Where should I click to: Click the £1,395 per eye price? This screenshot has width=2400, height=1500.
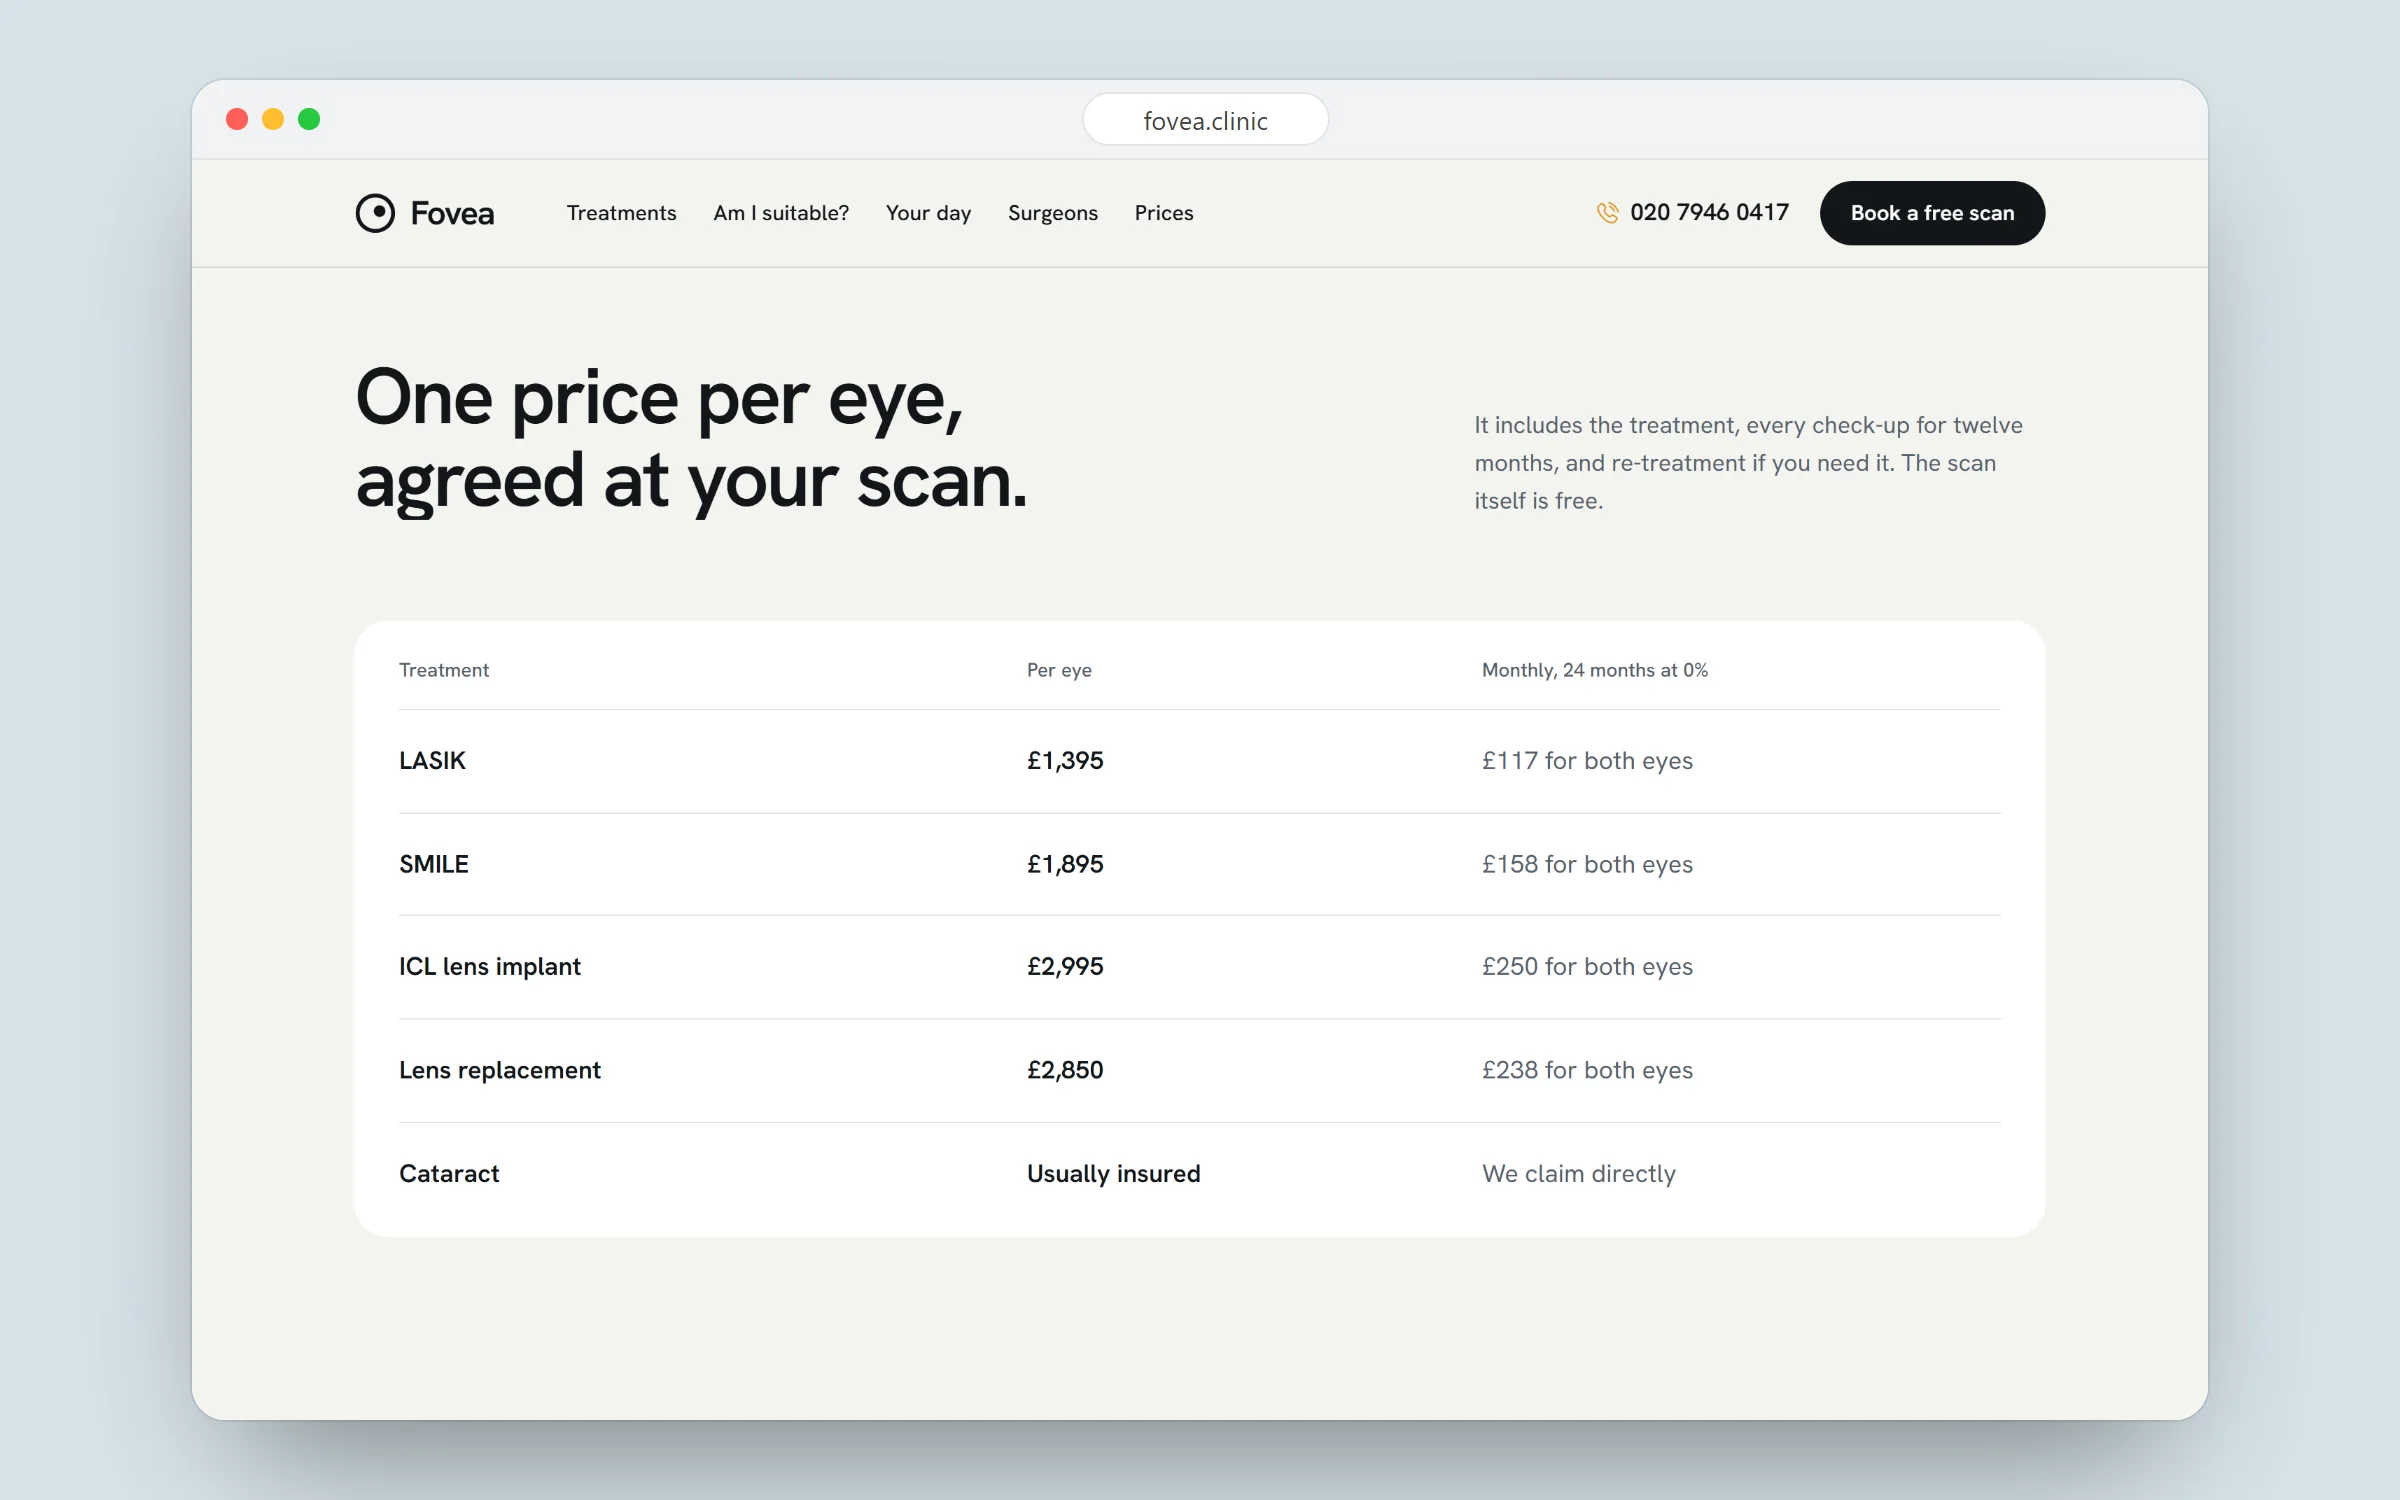(1065, 761)
